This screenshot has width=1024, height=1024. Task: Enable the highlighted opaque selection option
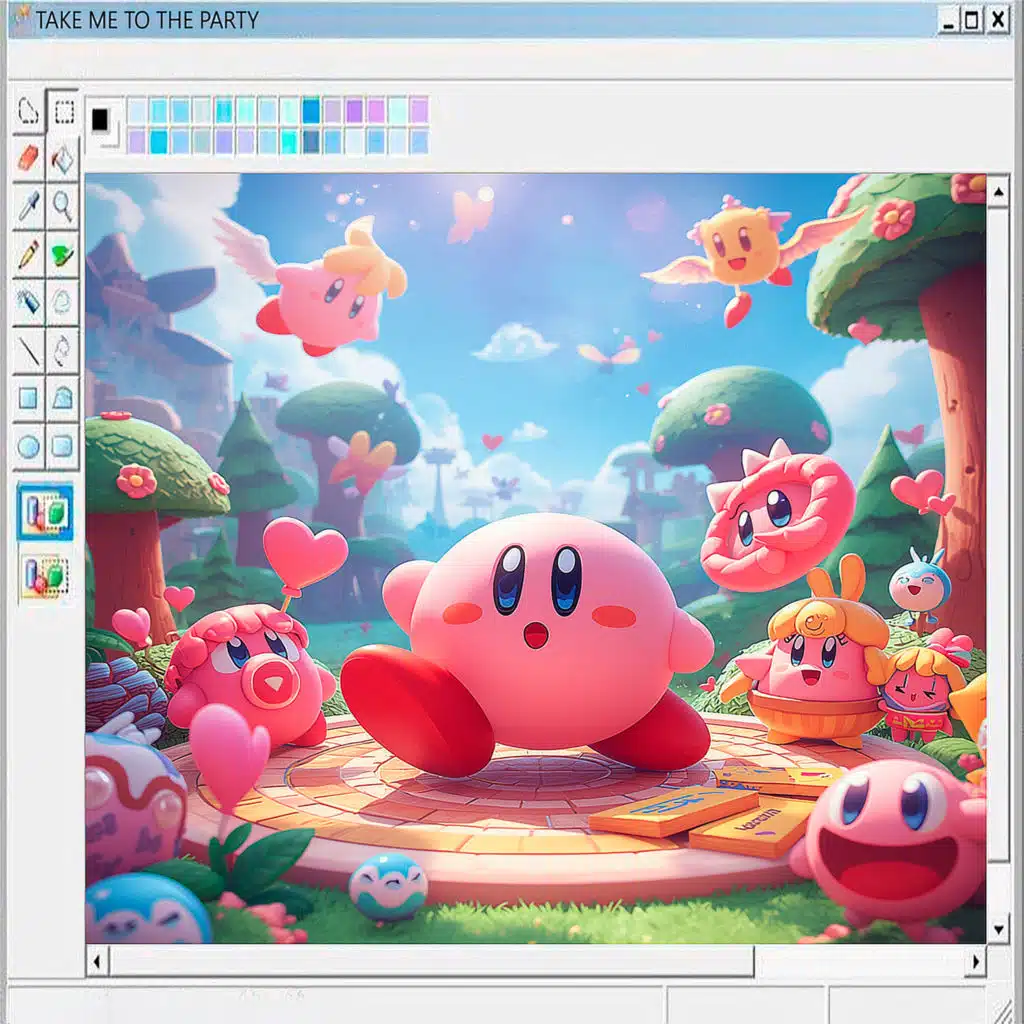(x=46, y=512)
